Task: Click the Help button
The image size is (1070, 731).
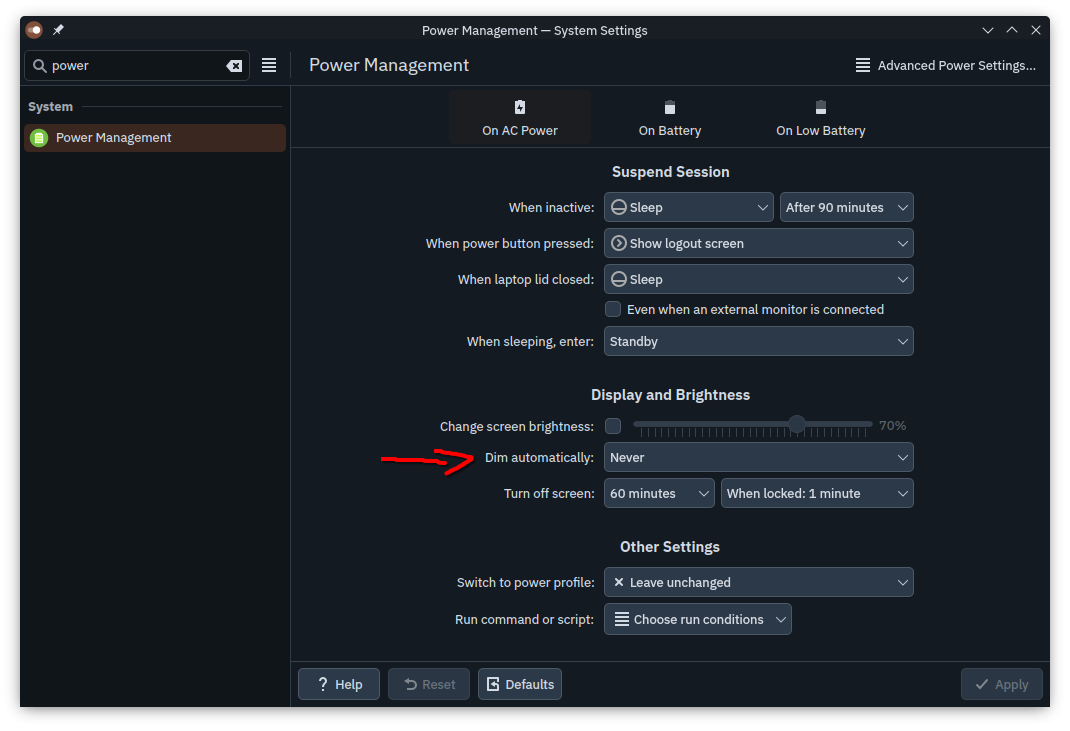Action: tap(339, 684)
